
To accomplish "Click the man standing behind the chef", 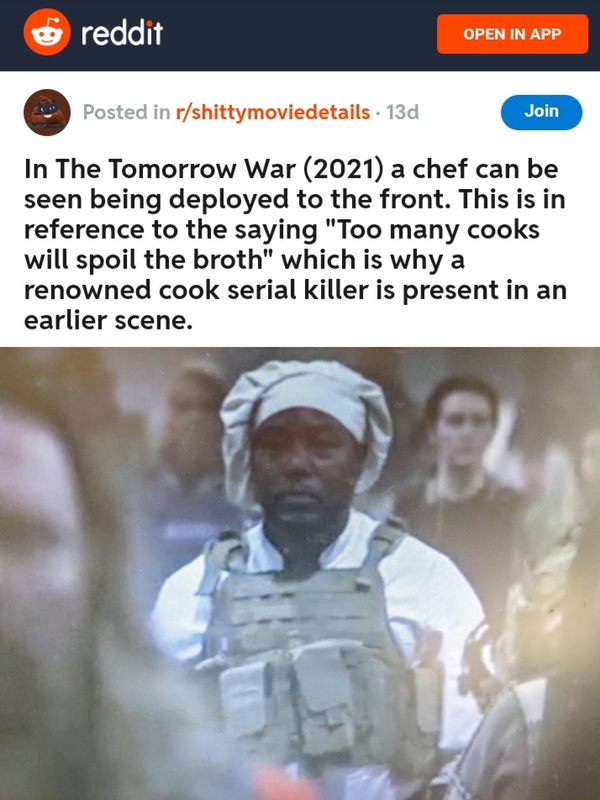I will click(462, 459).
